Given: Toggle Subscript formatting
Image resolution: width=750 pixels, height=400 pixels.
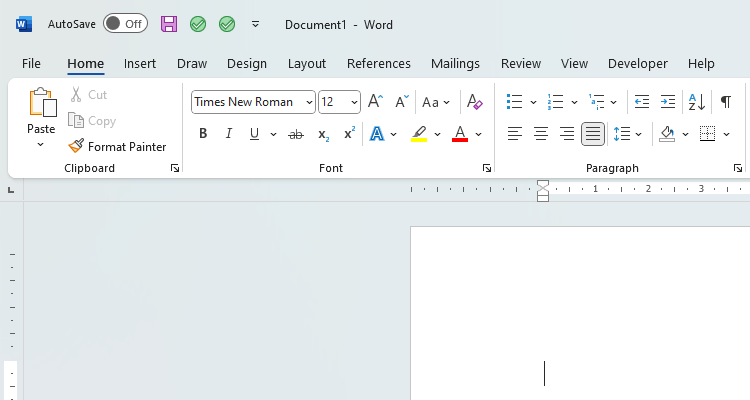Looking at the screenshot, I should pyautogui.click(x=323, y=135).
